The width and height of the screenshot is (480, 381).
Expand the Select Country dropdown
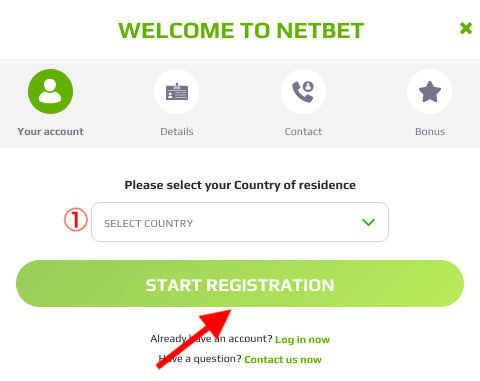point(240,222)
